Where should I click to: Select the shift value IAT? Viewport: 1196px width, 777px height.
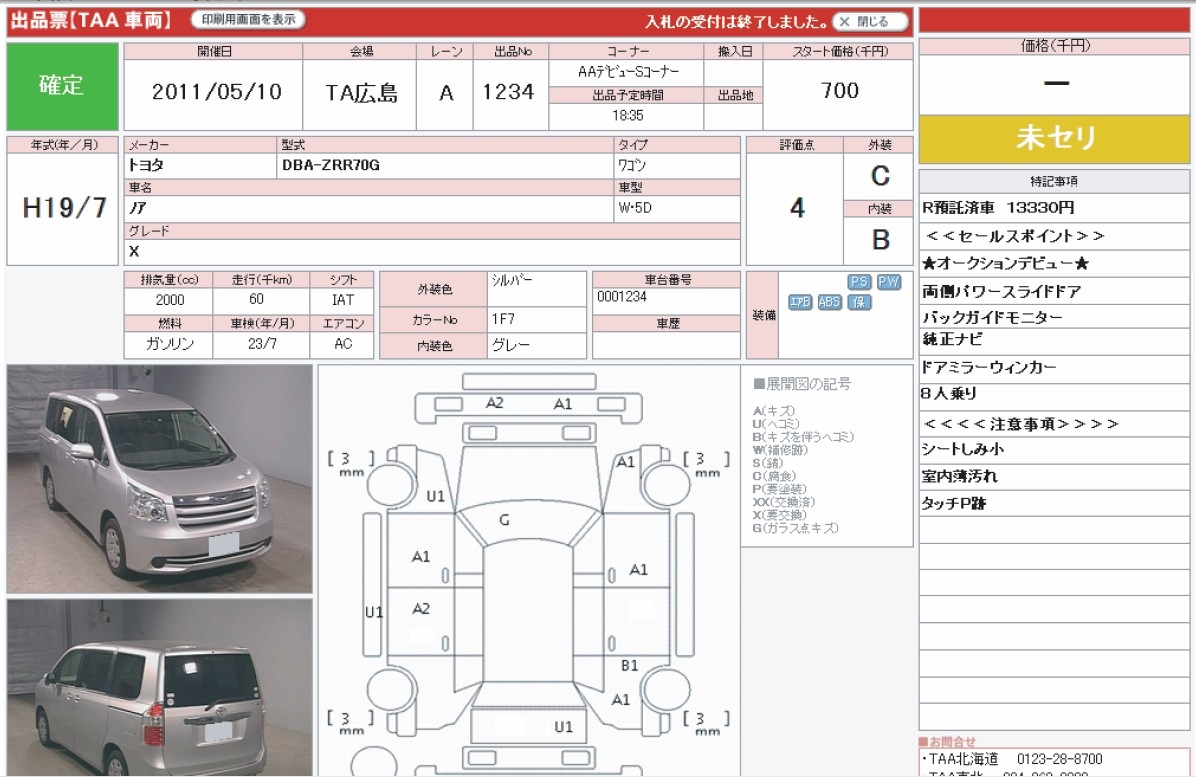click(x=343, y=300)
